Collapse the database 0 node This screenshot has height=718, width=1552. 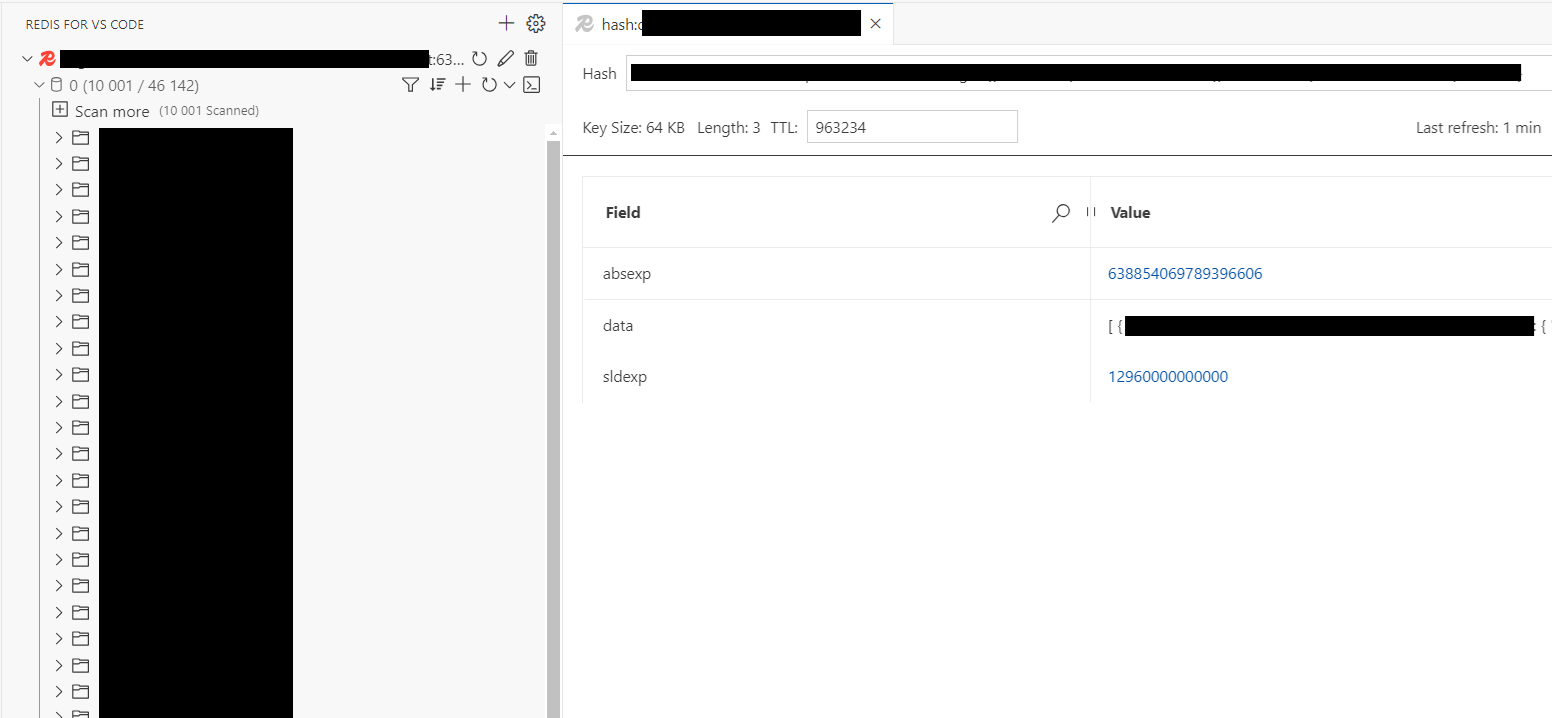[x=40, y=85]
